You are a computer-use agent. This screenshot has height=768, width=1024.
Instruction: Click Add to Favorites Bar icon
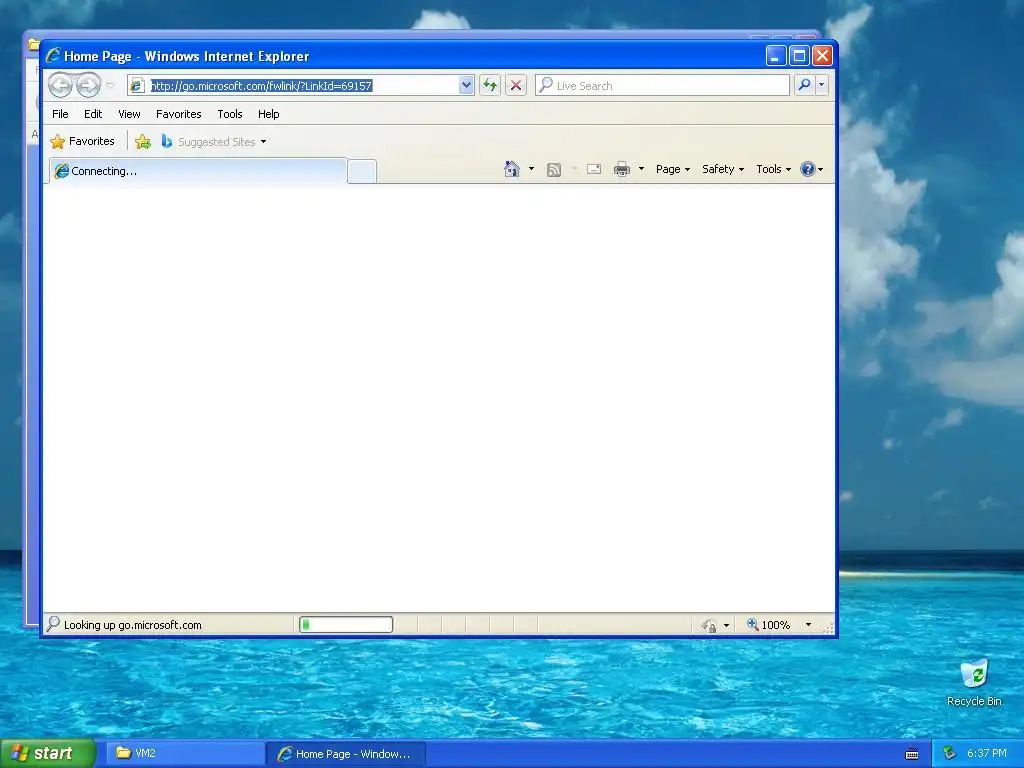pyautogui.click(x=142, y=141)
